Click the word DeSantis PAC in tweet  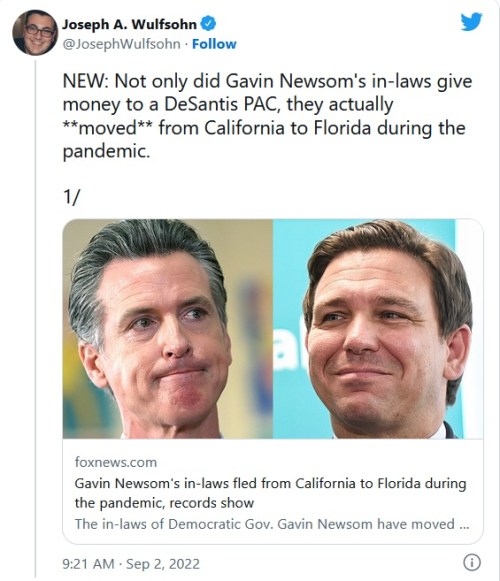coord(221,104)
